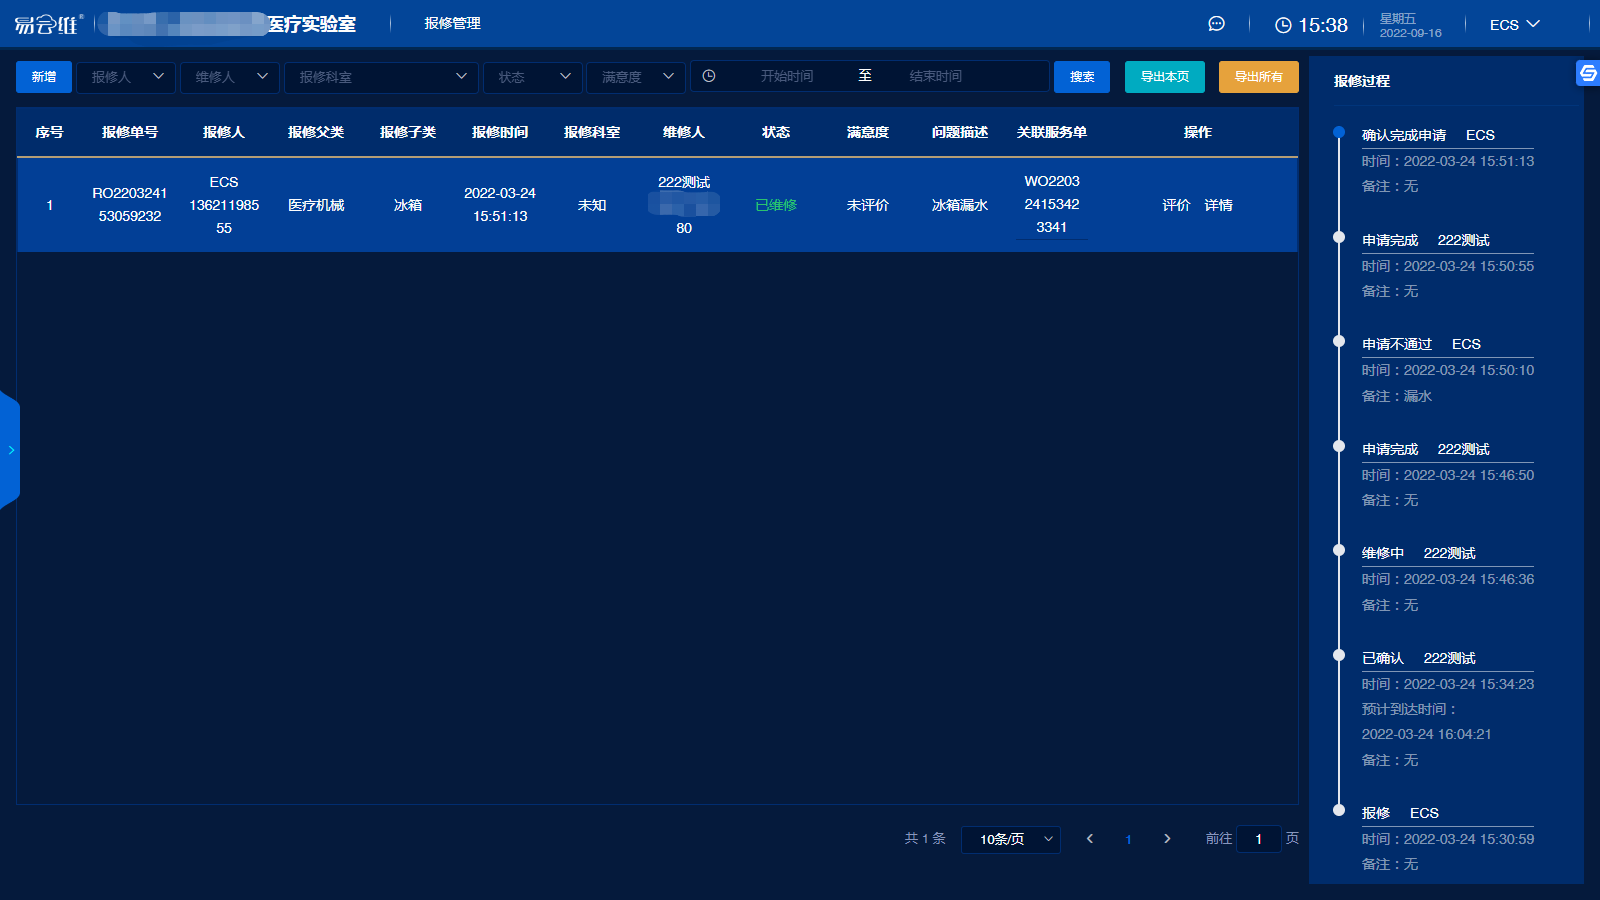The width and height of the screenshot is (1600, 900).
Task: Click the 确认完成申请 timeline marker
Action: (1339, 132)
